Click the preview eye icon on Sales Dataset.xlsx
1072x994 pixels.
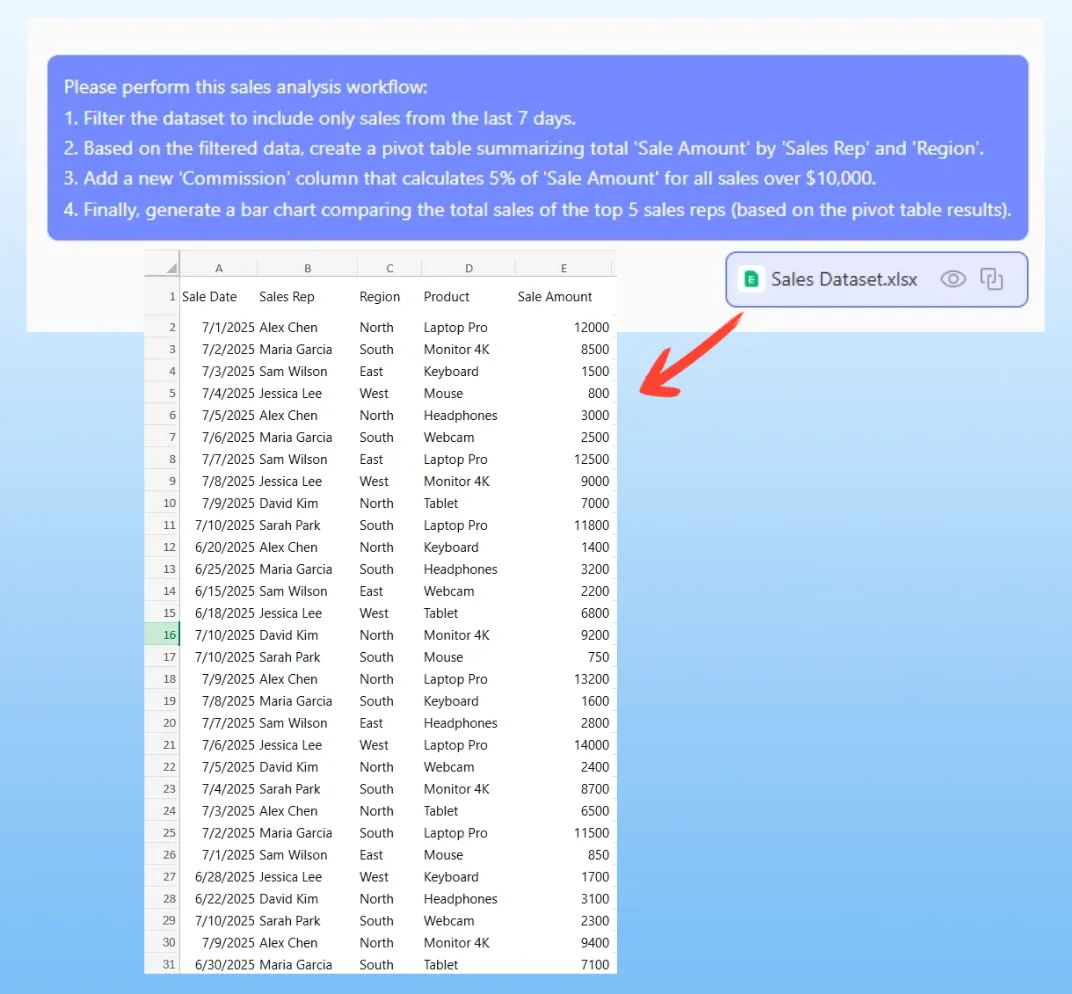click(953, 279)
